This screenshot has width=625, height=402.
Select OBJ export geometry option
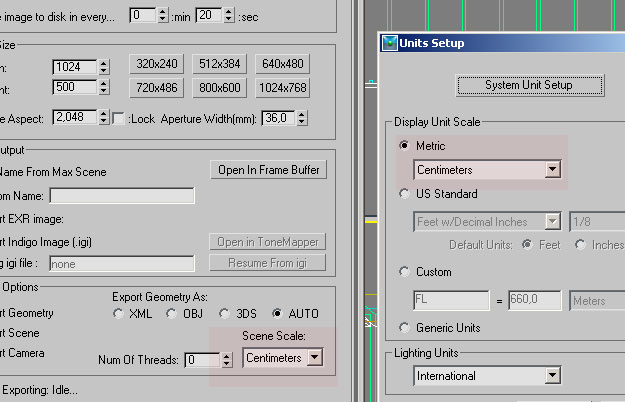tap(172, 313)
